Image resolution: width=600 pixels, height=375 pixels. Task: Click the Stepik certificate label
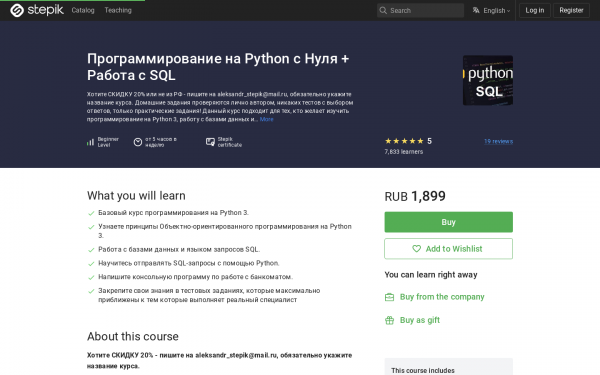(x=230, y=142)
